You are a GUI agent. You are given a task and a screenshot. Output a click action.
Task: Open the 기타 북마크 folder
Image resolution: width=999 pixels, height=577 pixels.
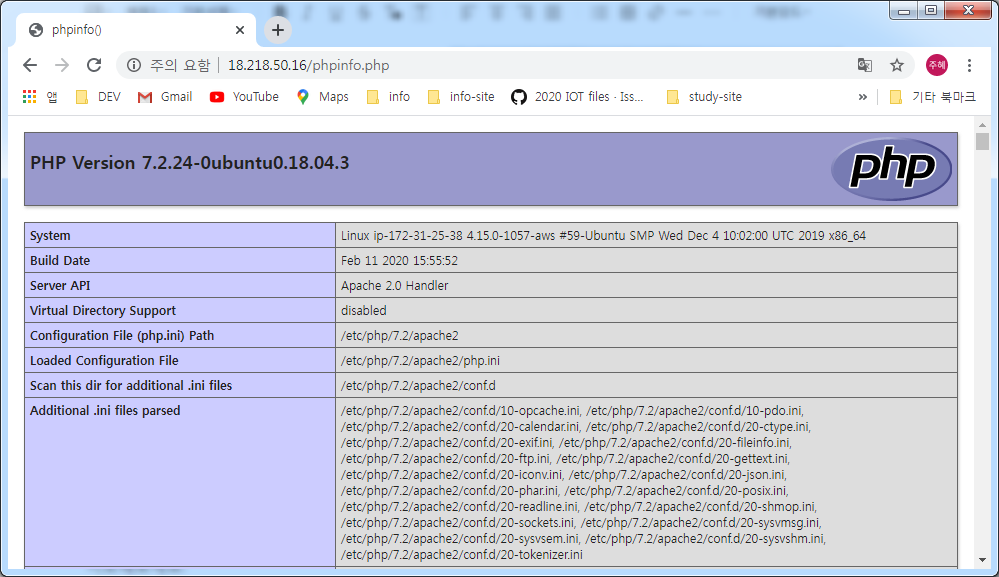pyautogui.click(x=933, y=97)
